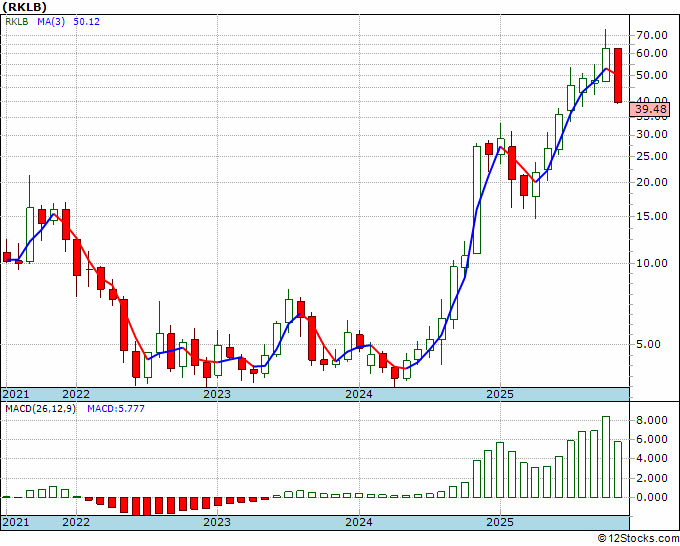Image resolution: width=680 pixels, height=546 pixels.
Task: Click 2022 on the price chart timeline
Action: (x=76, y=394)
